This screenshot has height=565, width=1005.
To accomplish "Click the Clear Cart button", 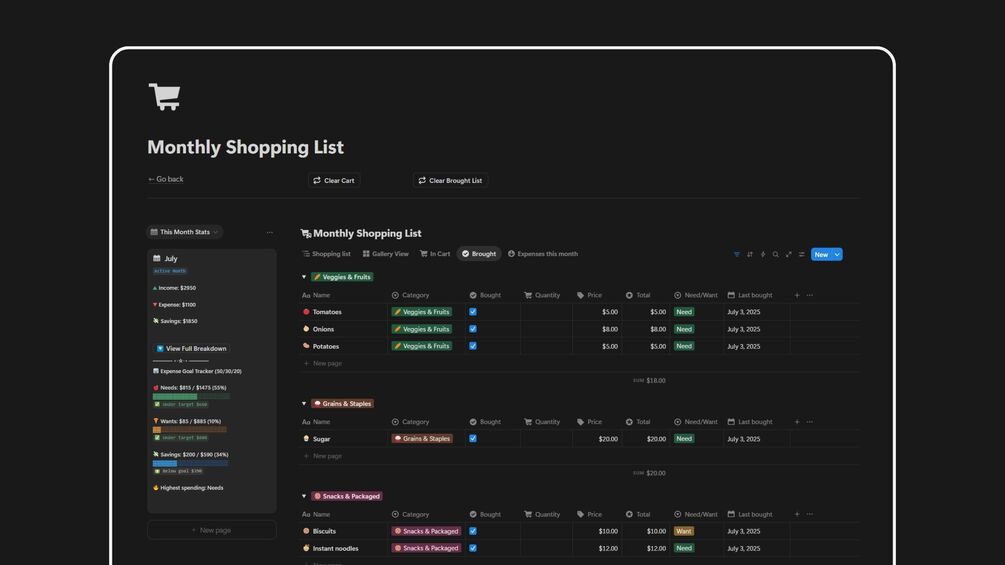I will point(333,181).
